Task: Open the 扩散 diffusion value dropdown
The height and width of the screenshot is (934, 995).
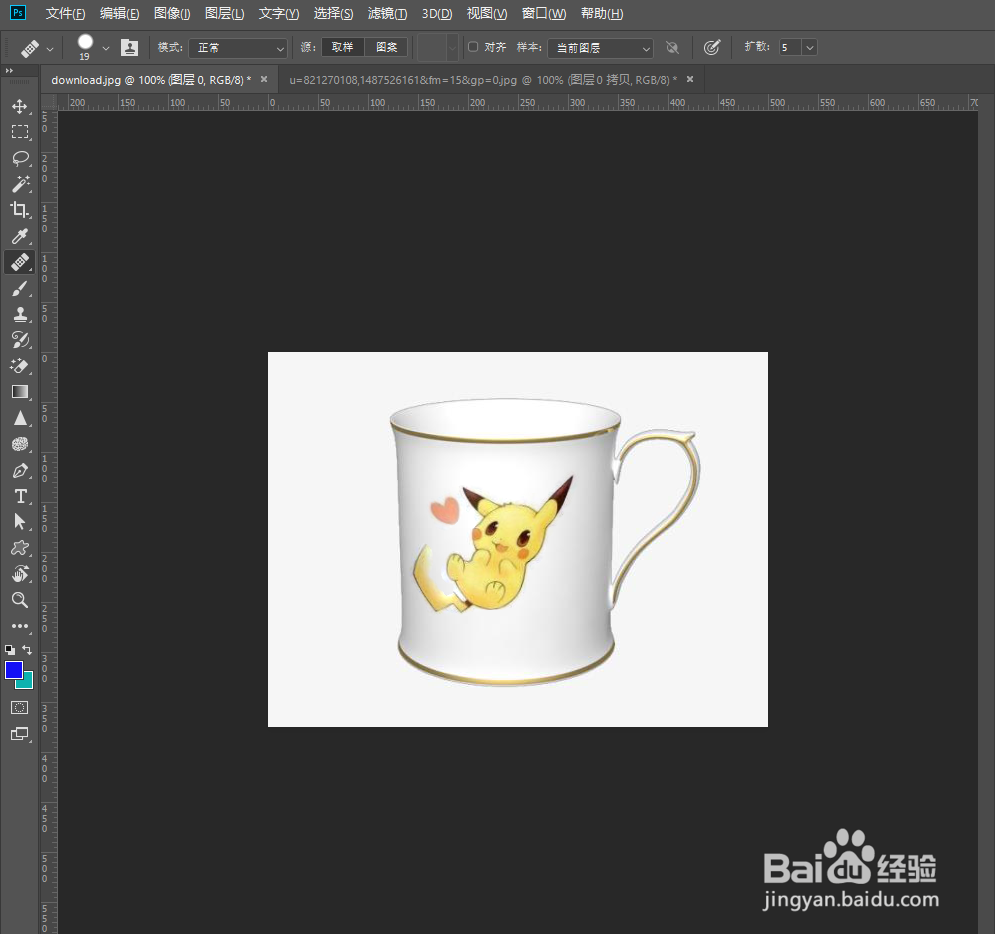Action: (810, 48)
